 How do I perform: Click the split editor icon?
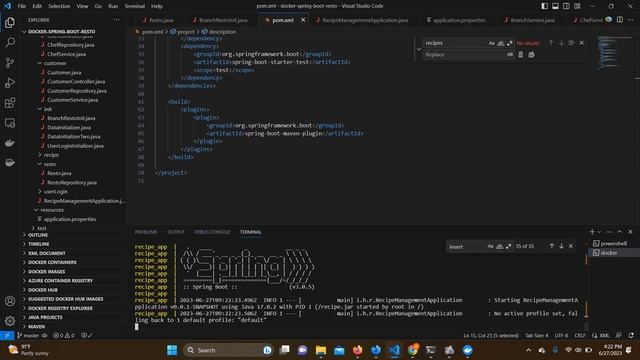620,20
